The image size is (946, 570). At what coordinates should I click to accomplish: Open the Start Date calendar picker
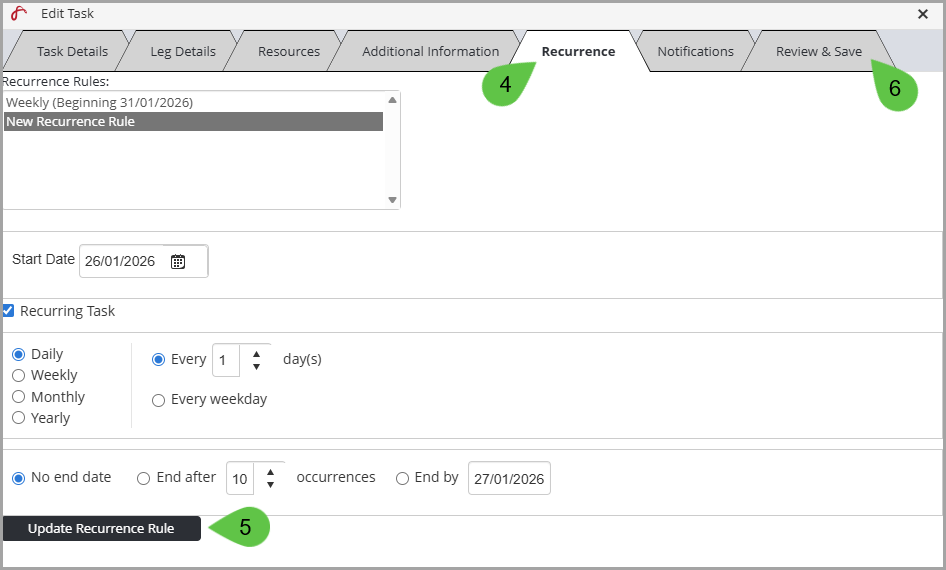coord(178,262)
